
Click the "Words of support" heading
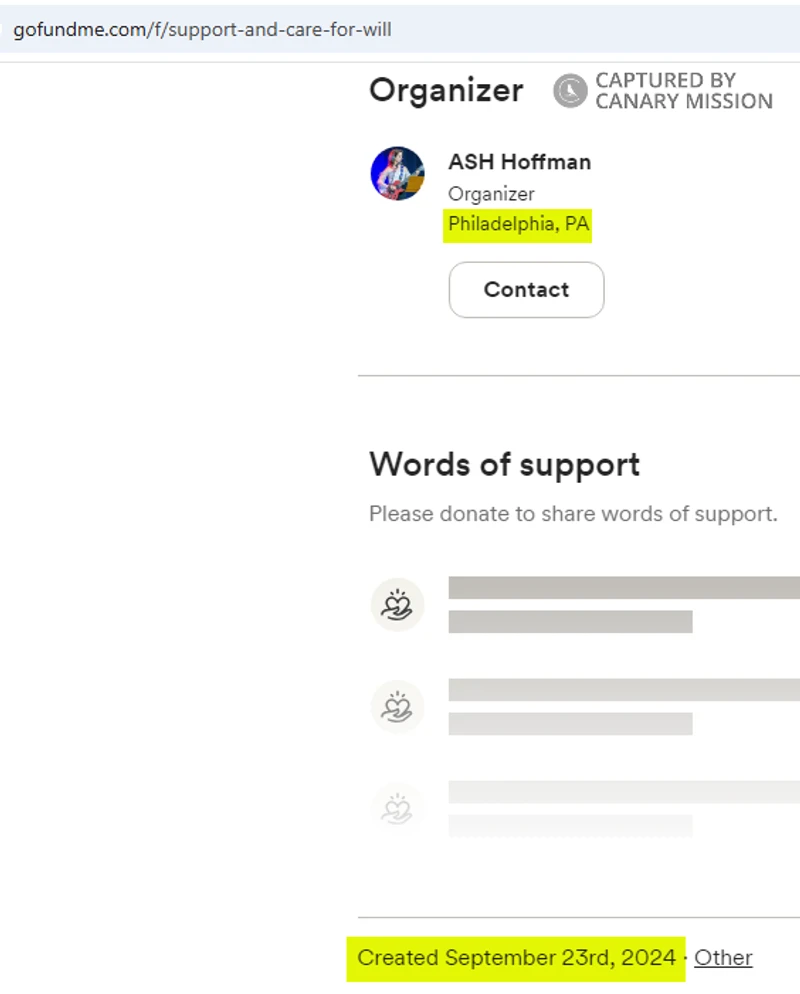click(504, 465)
